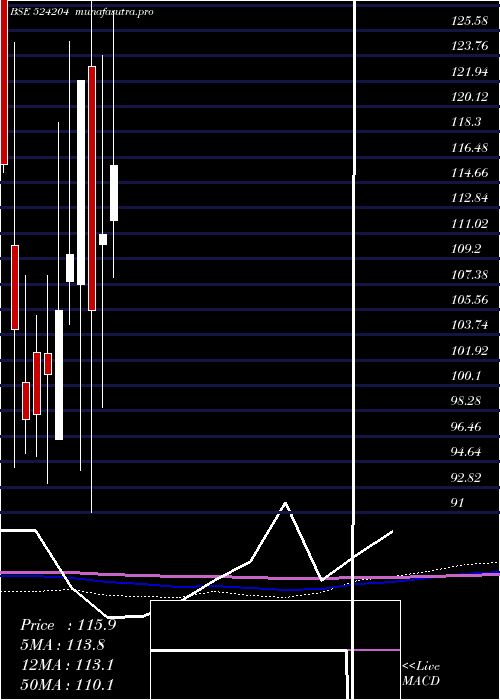Click the '50MA : 110.1' readout

click(67, 684)
